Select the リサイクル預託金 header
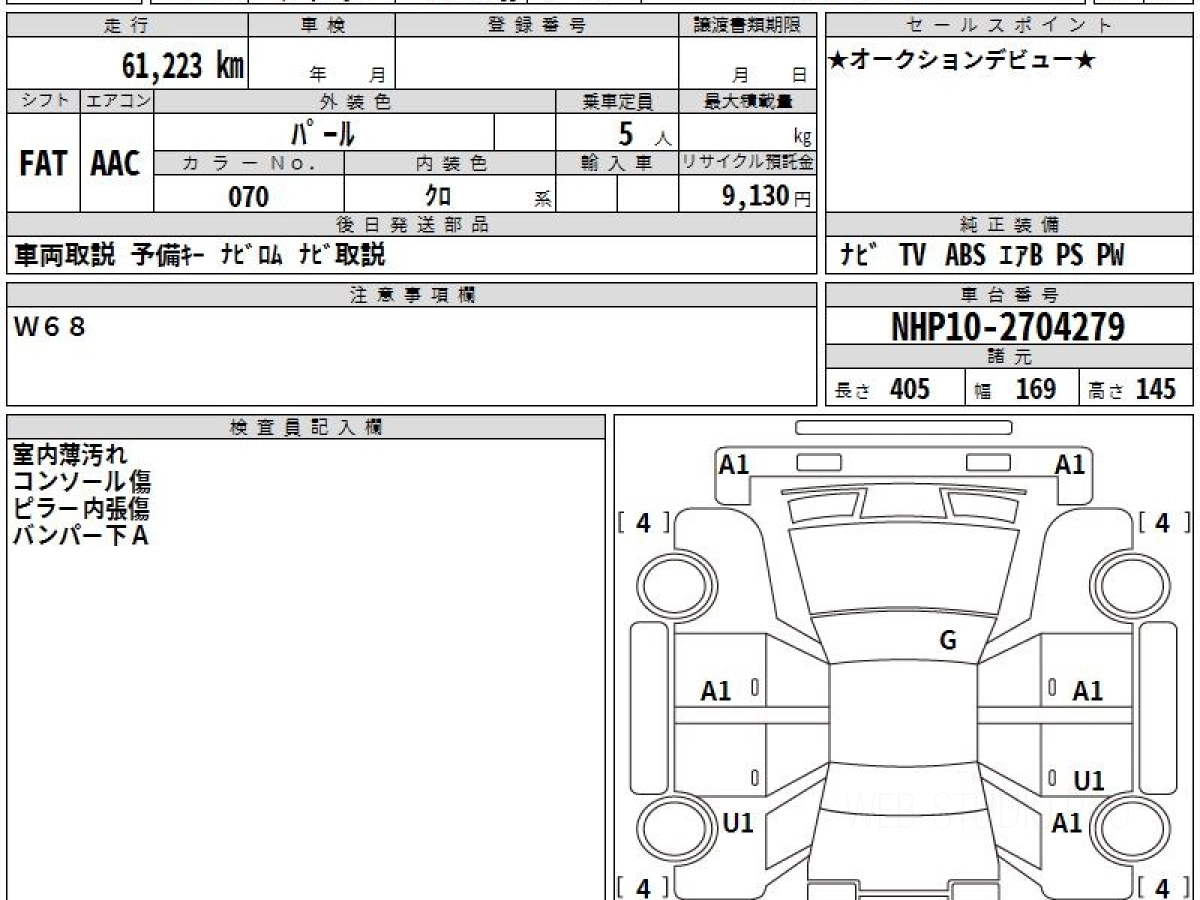Viewport: 1200px width, 900px height. pos(747,163)
